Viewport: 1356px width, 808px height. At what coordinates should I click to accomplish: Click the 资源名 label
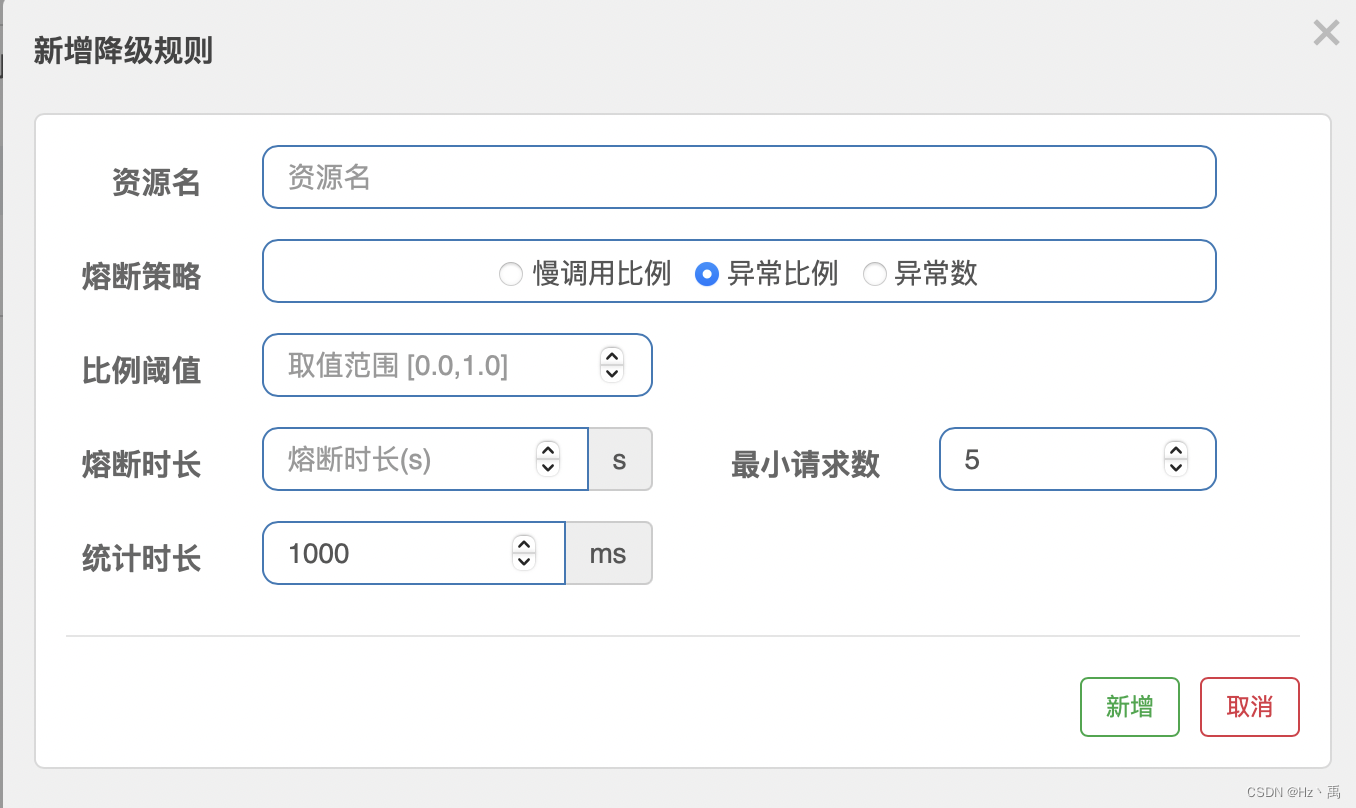pyautogui.click(x=156, y=183)
